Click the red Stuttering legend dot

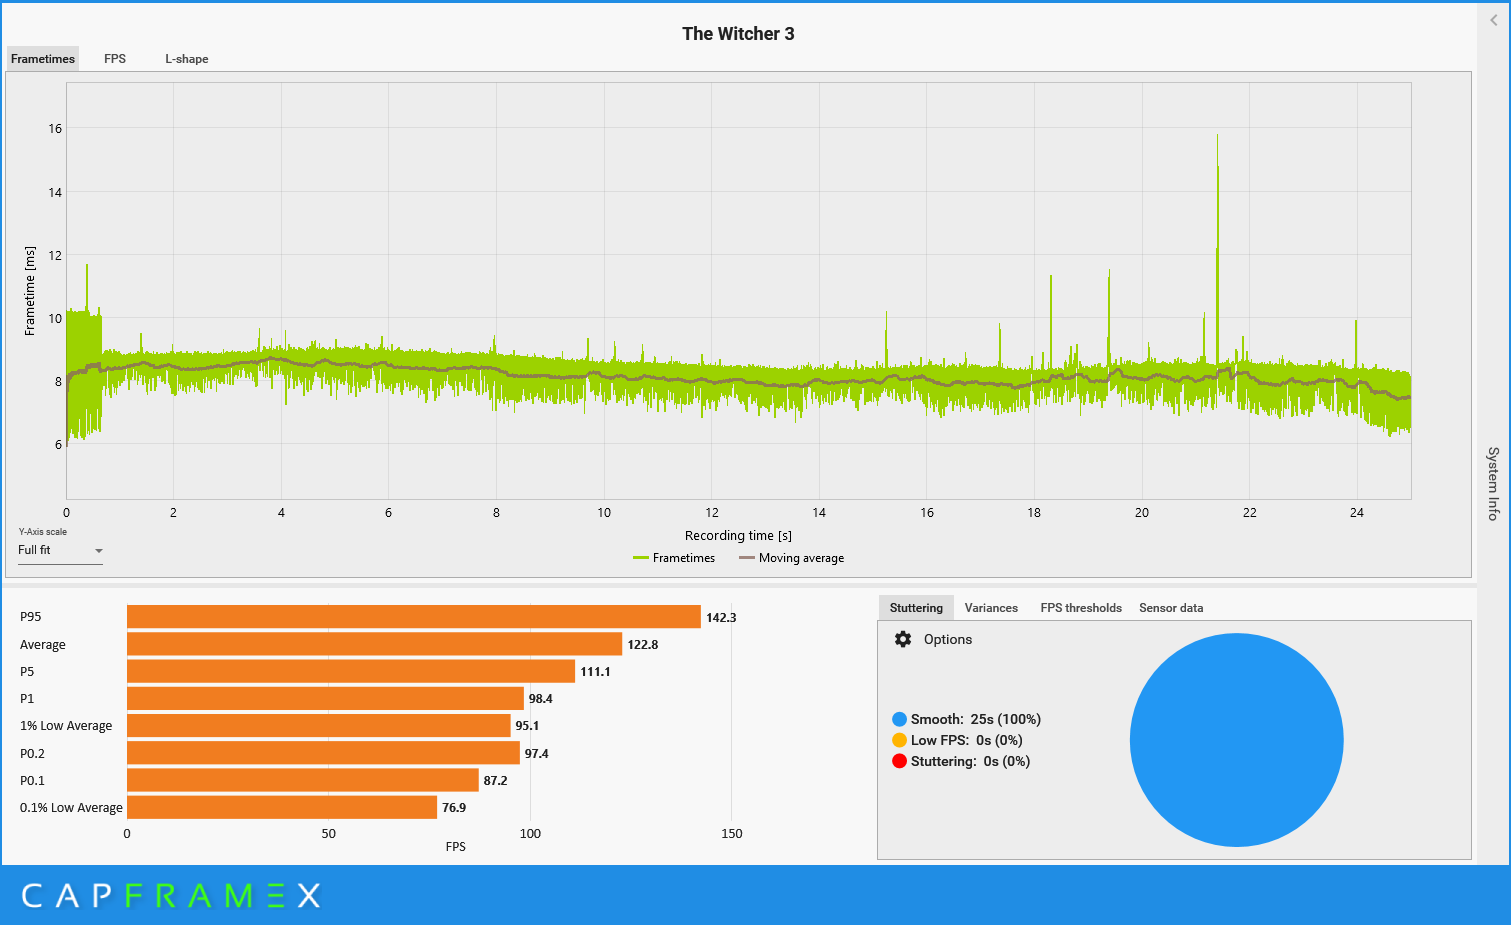pos(899,761)
